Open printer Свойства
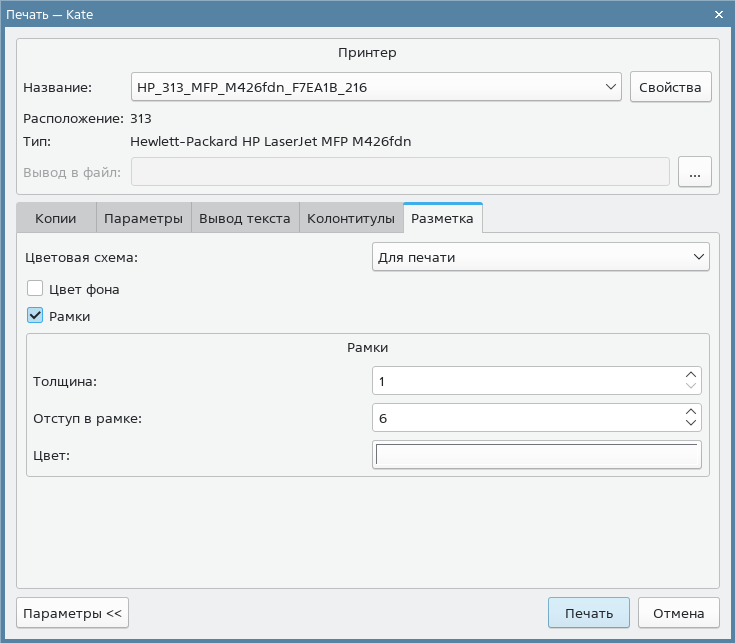This screenshot has height=643, width=735. click(670, 87)
